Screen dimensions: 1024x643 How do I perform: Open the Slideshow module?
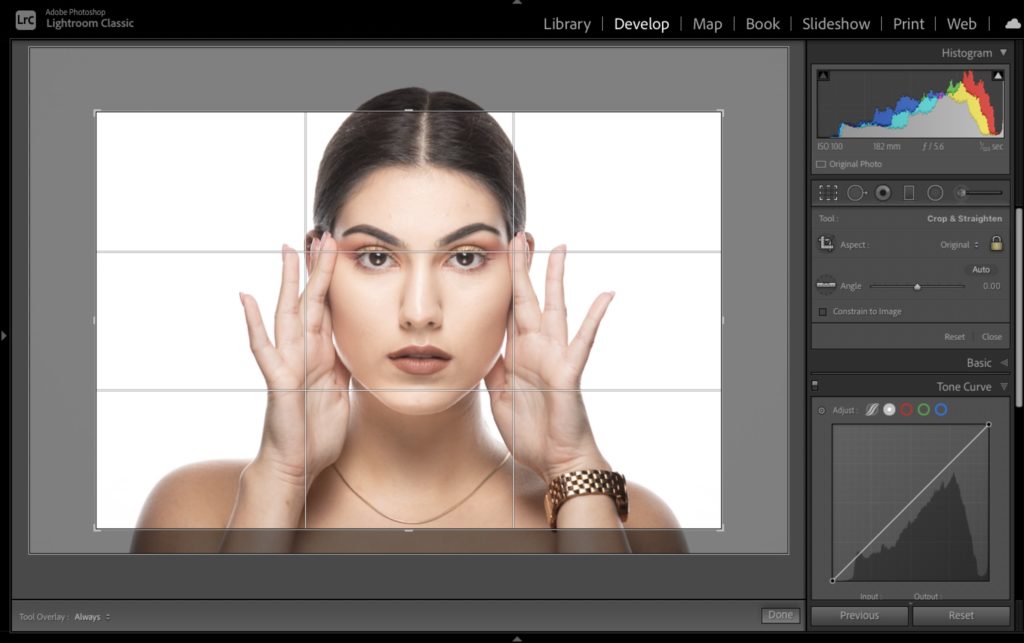pos(836,23)
